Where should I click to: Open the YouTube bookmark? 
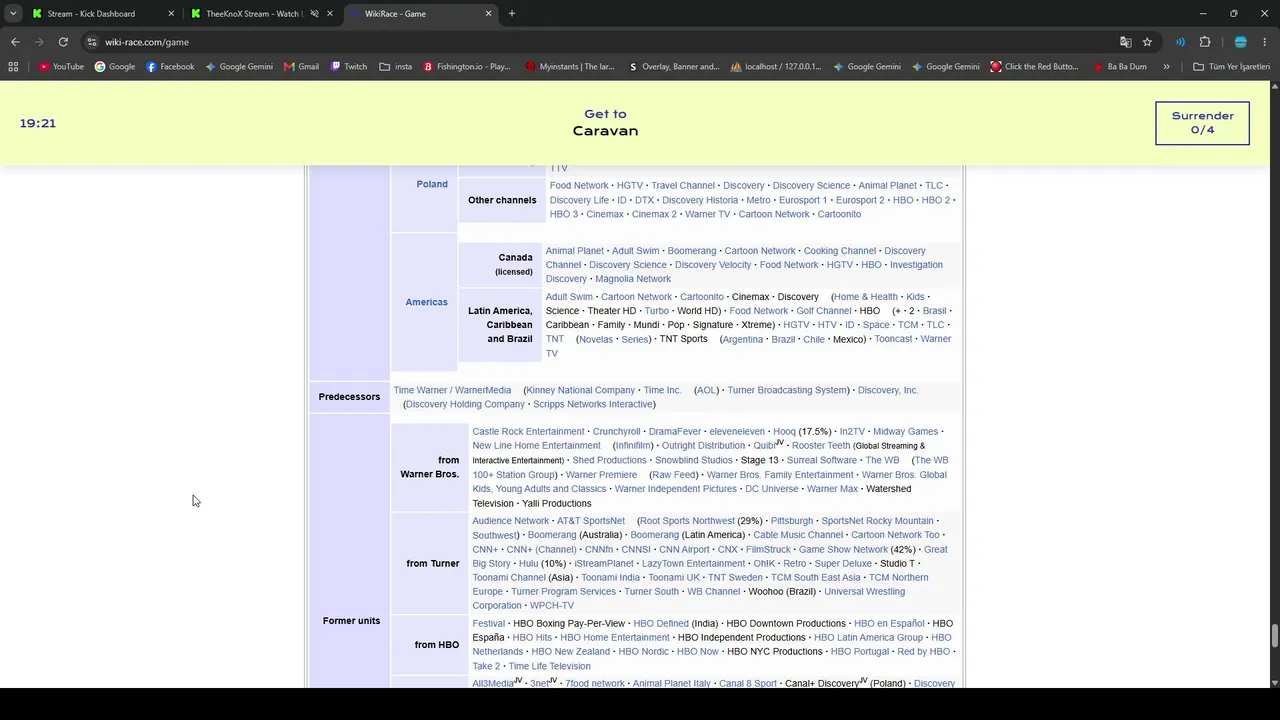[61, 67]
